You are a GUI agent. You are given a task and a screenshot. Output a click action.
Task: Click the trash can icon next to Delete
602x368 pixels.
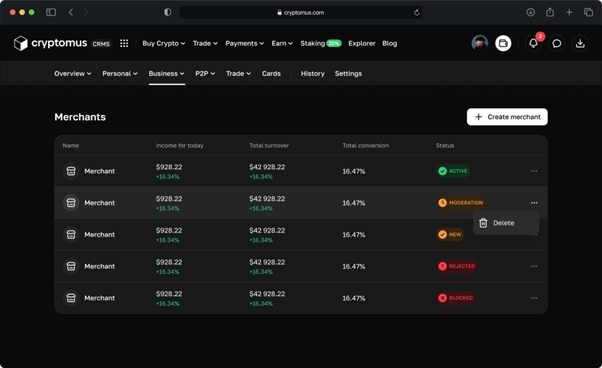point(483,223)
